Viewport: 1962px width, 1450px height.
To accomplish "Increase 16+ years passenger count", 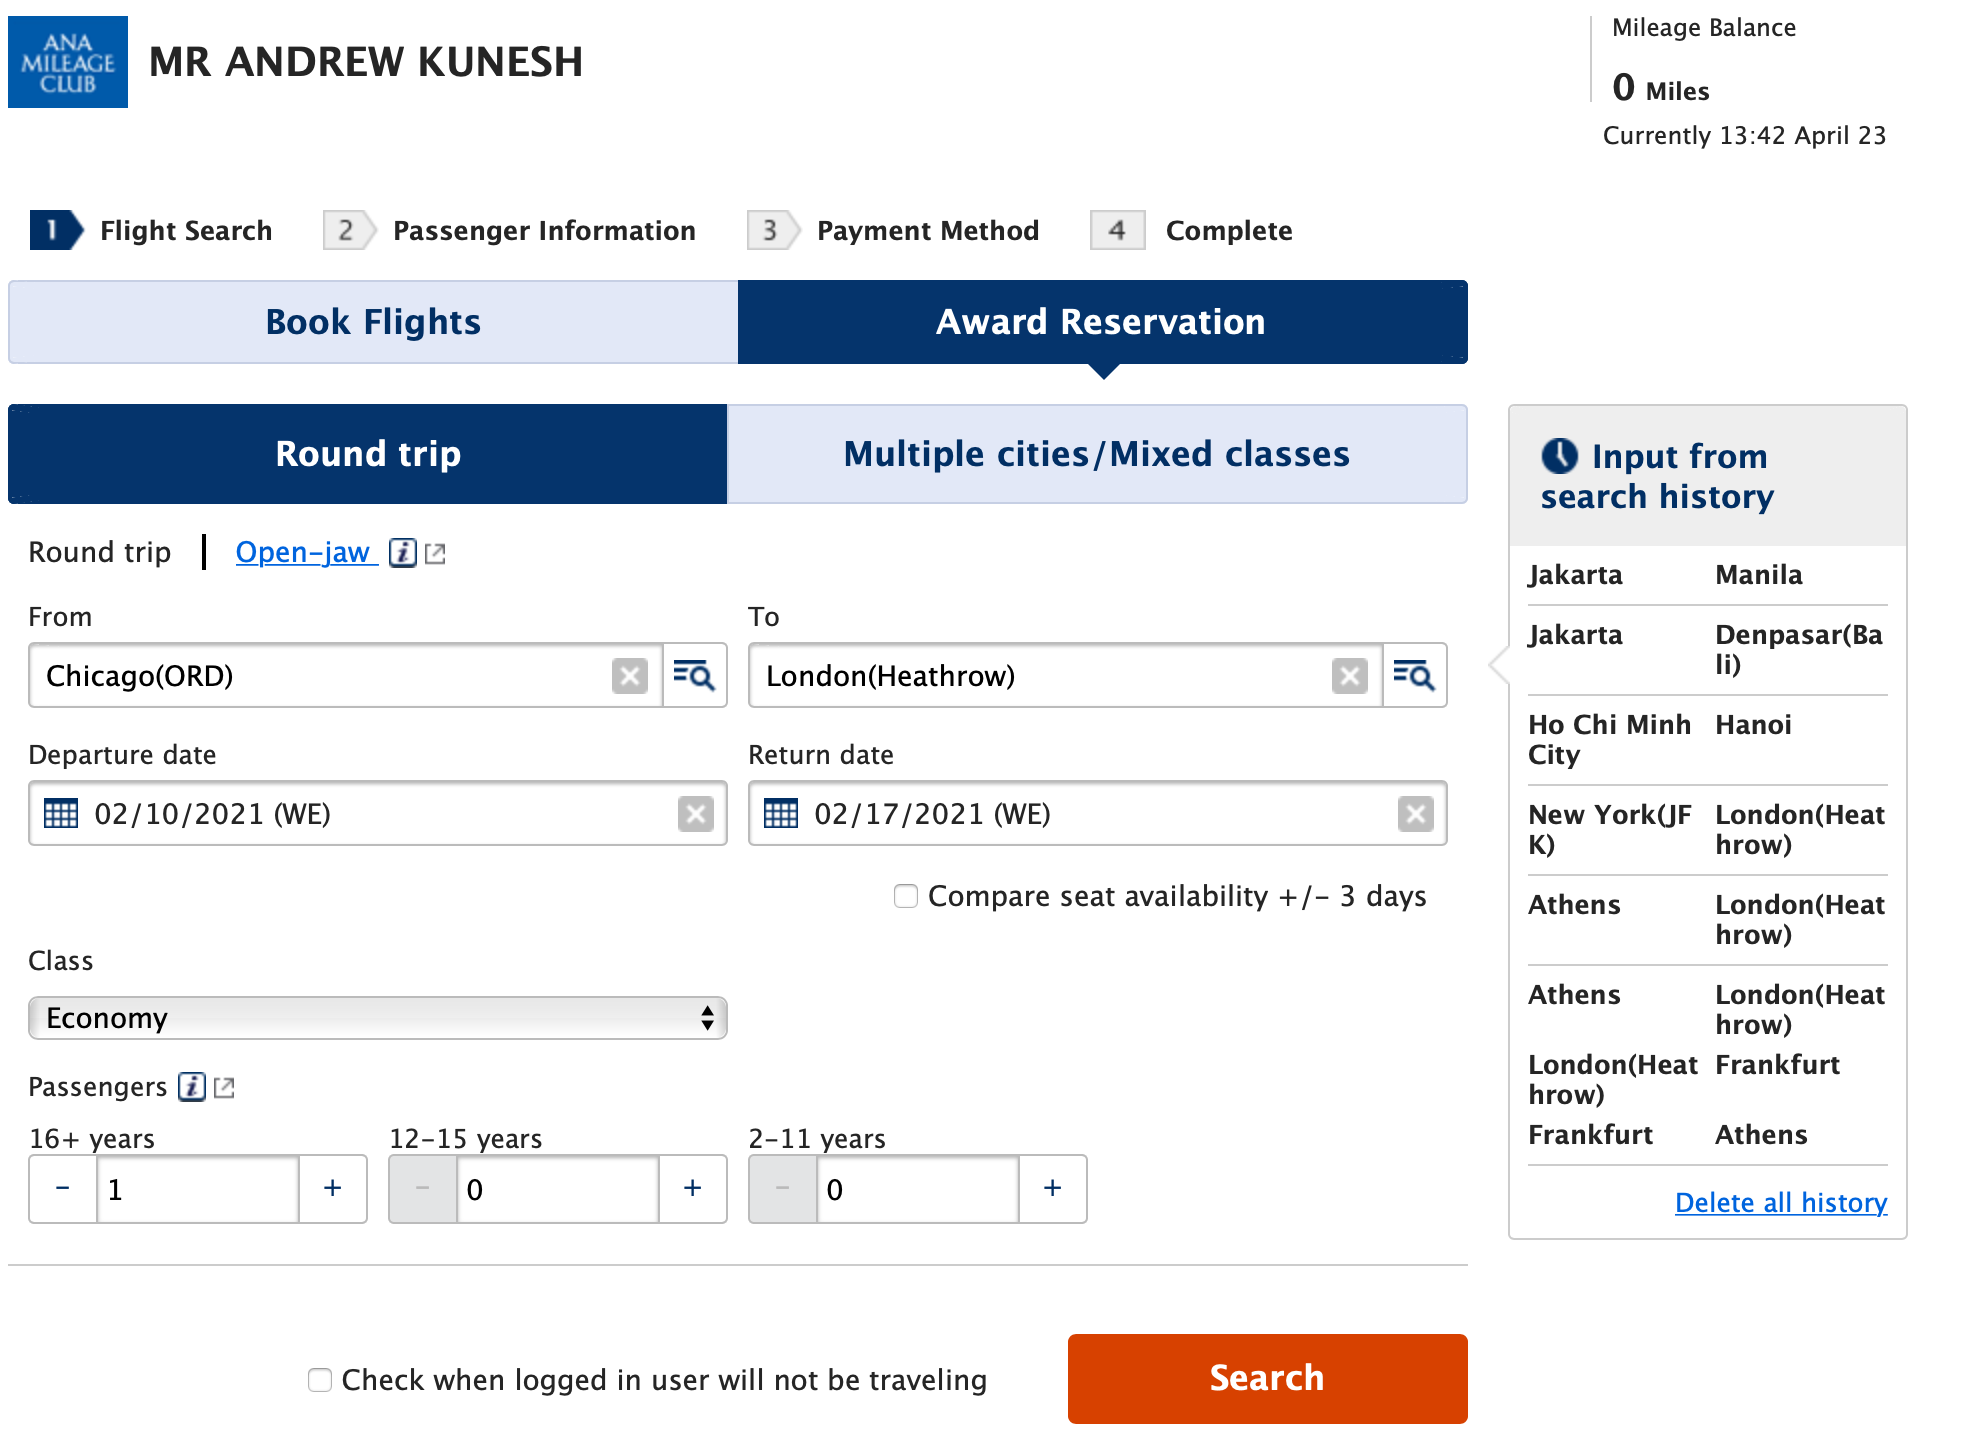I will tap(332, 1189).
